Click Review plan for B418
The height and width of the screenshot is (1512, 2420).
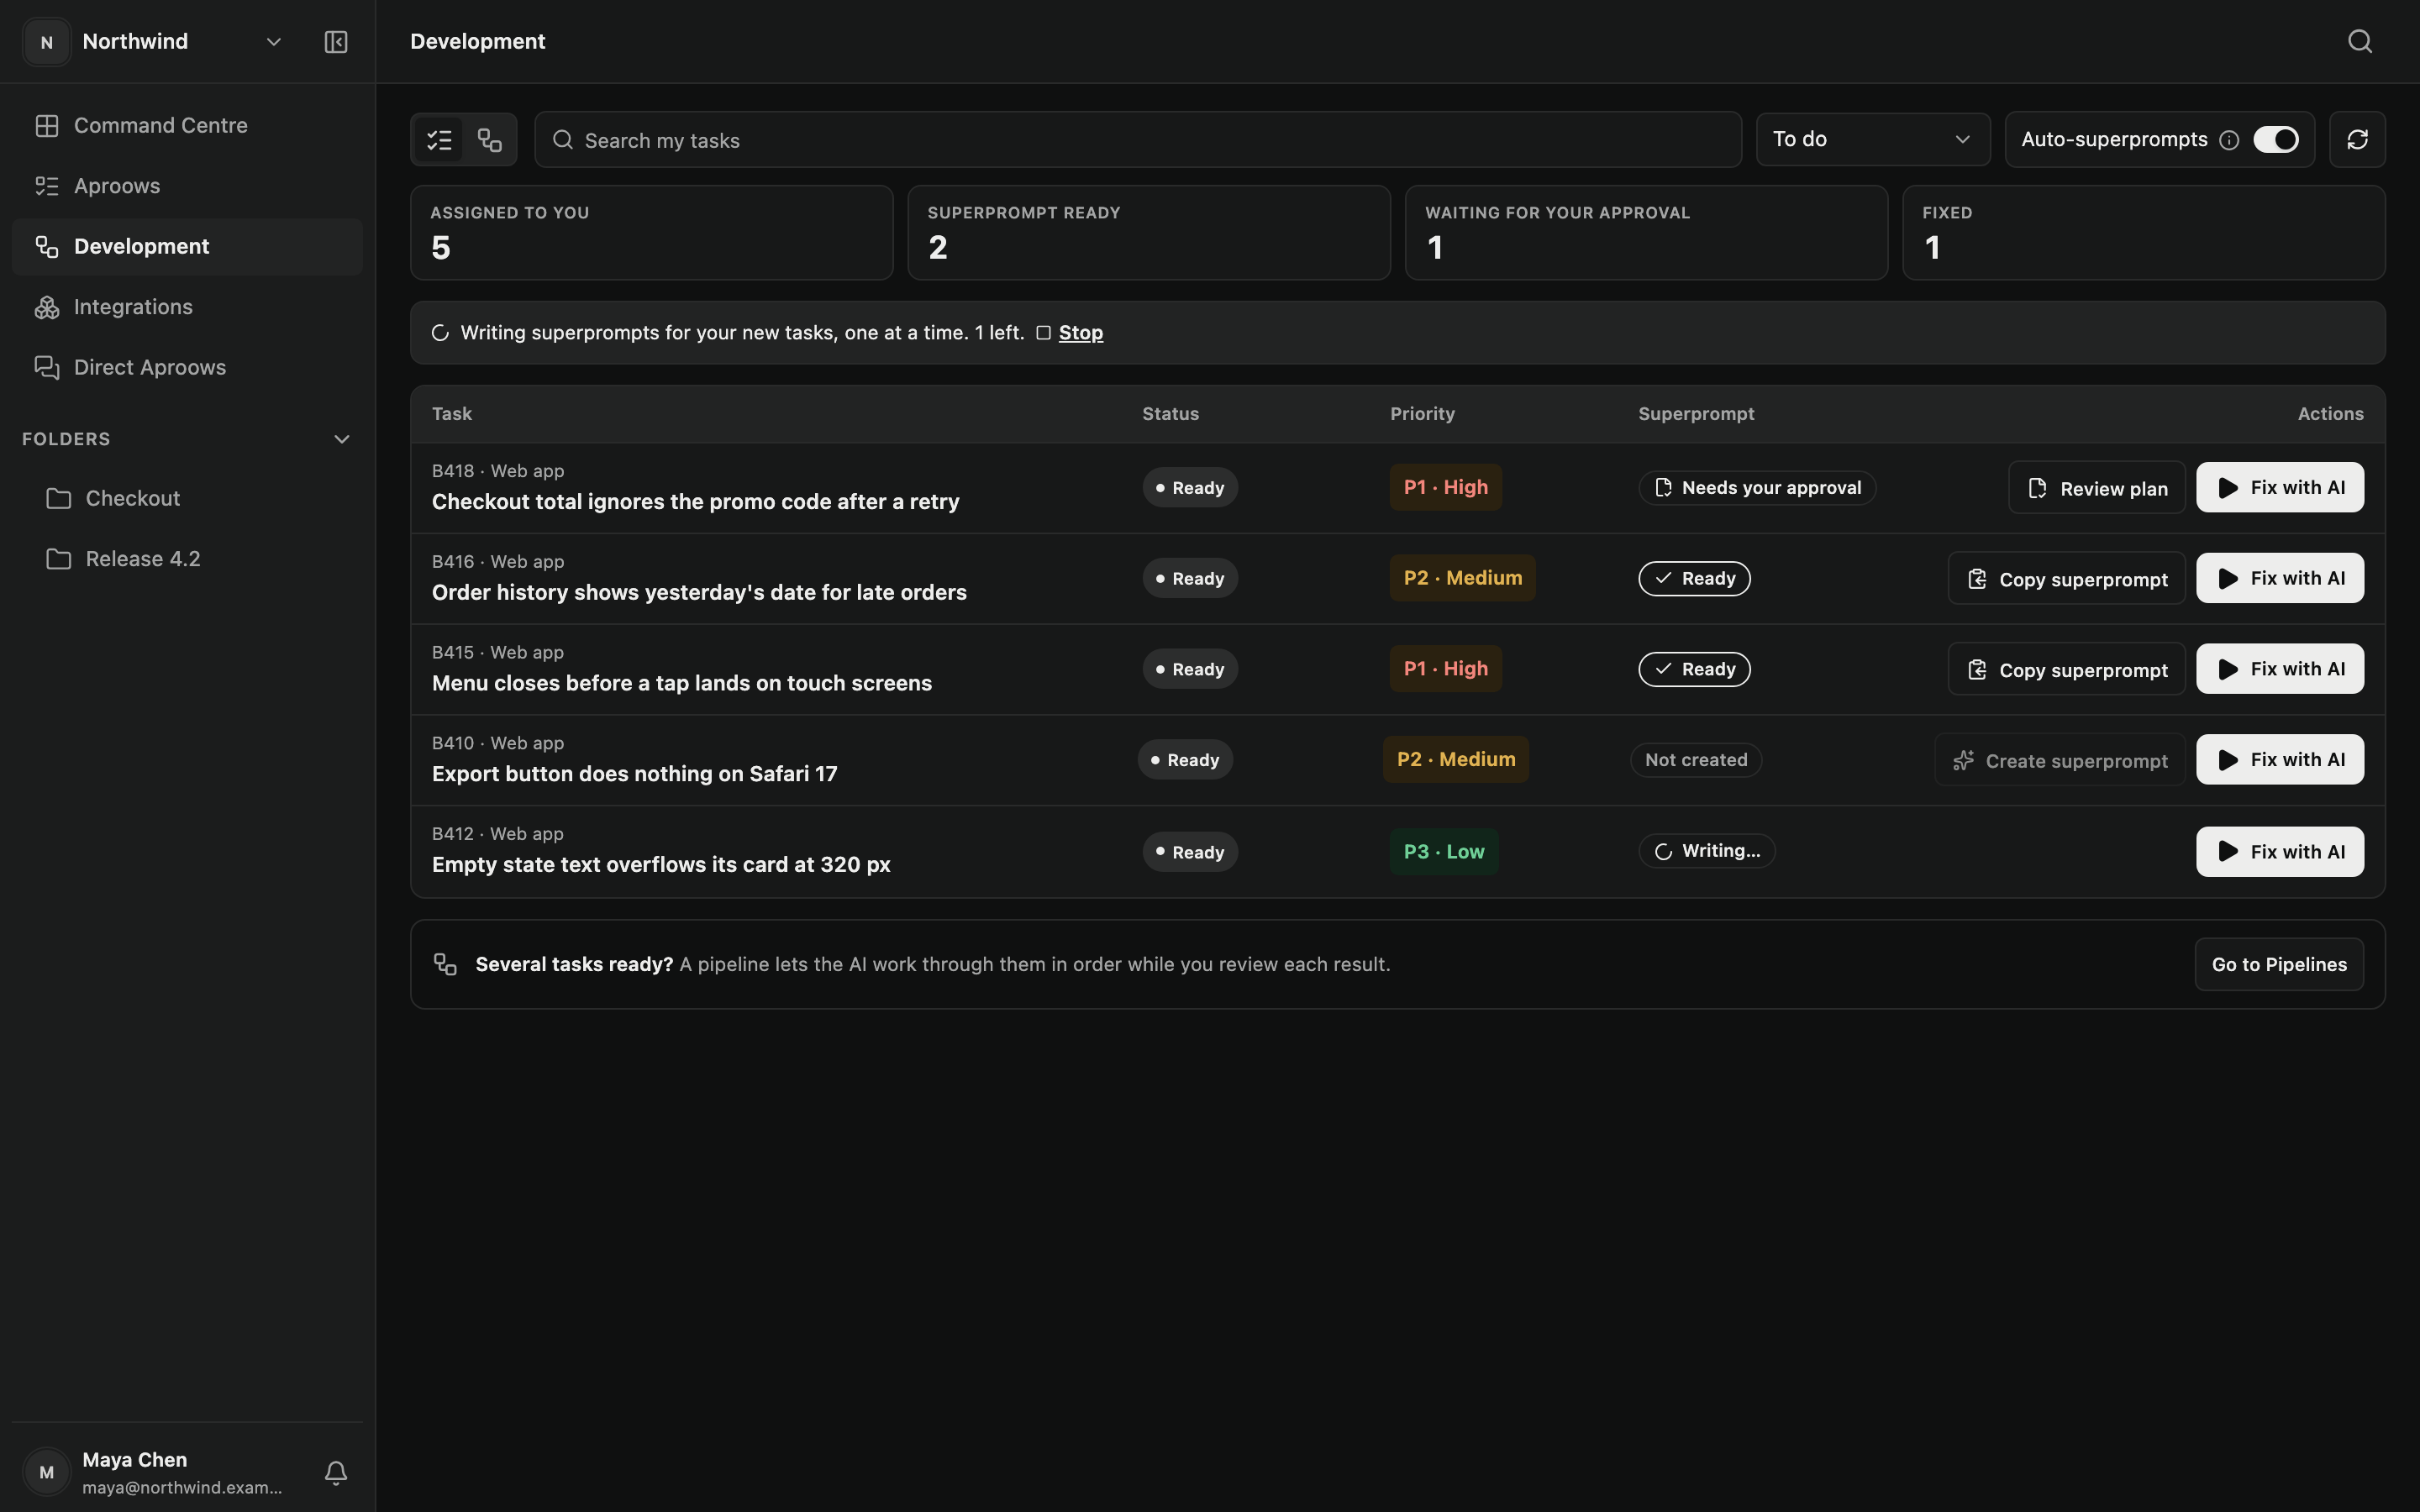tap(2096, 488)
